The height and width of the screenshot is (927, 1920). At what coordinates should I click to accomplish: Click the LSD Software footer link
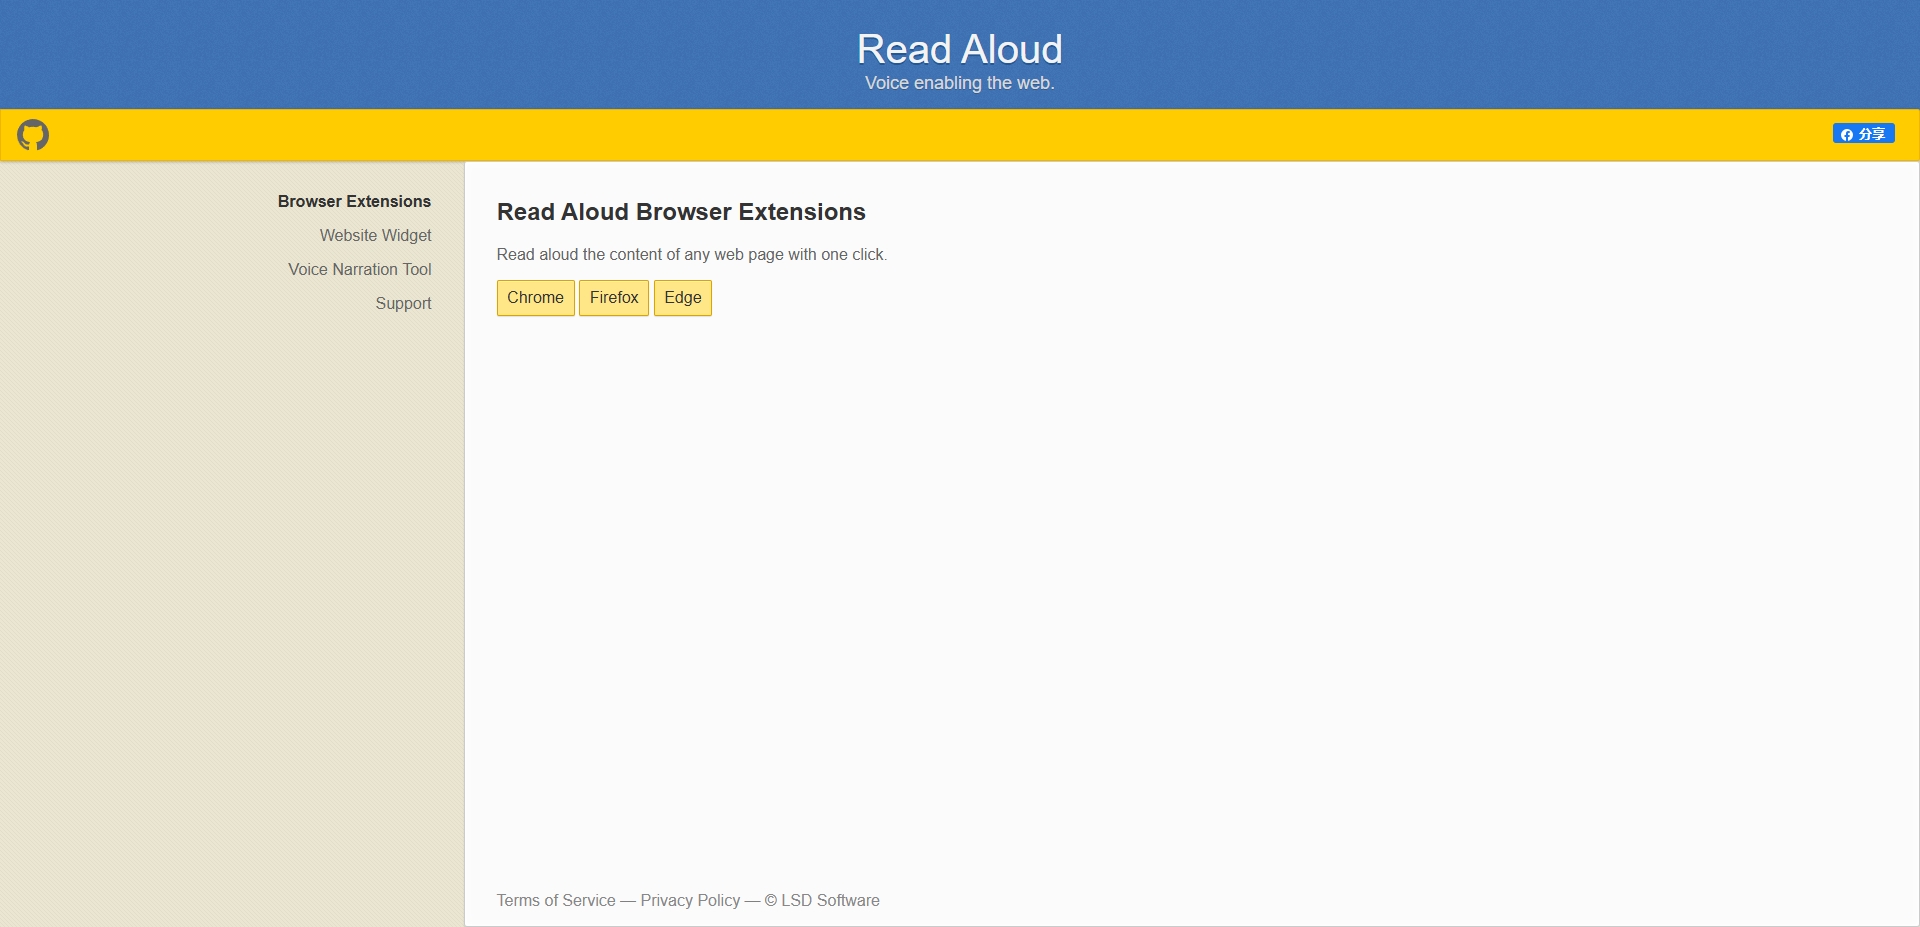click(830, 900)
